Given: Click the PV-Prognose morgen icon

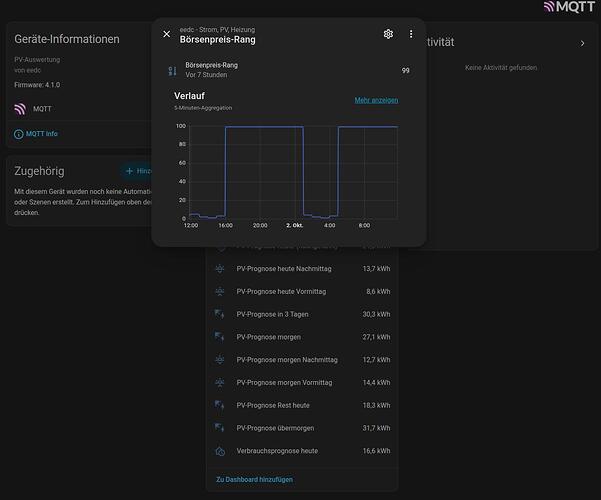Looking at the screenshot, I should pyautogui.click(x=220, y=337).
